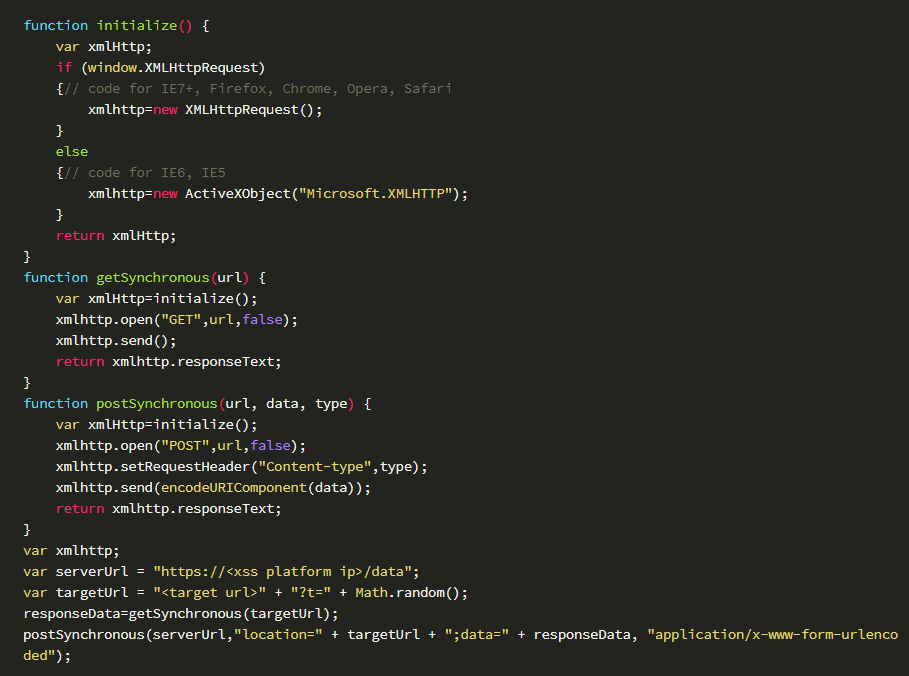This screenshot has width=909, height=676.
Task: Click the "?t=" string
Action: pos(311,593)
